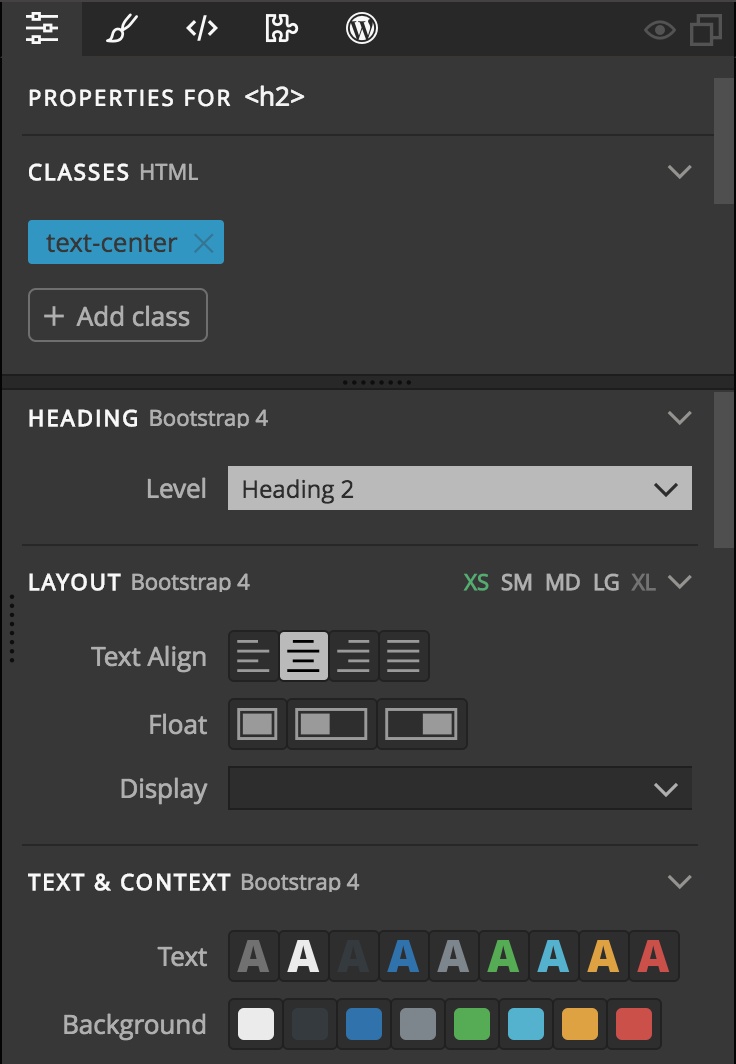Collapse the Classes section chevron
This screenshot has width=736, height=1064.
(679, 172)
